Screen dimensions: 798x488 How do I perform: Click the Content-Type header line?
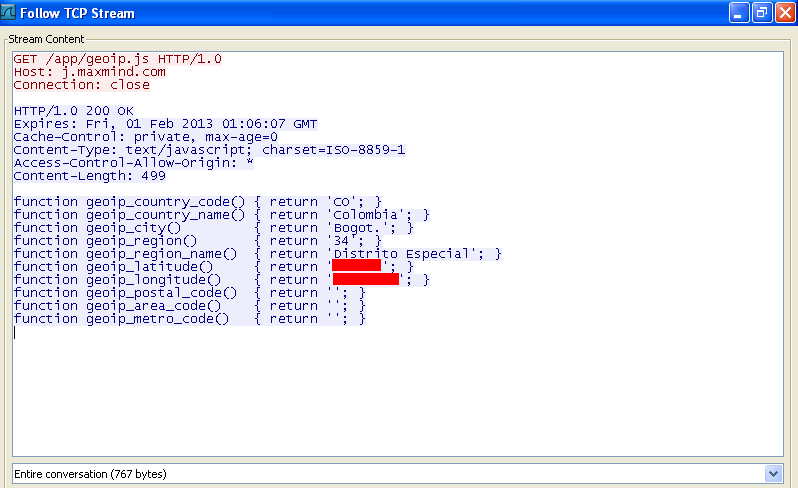click(x=208, y=150)
